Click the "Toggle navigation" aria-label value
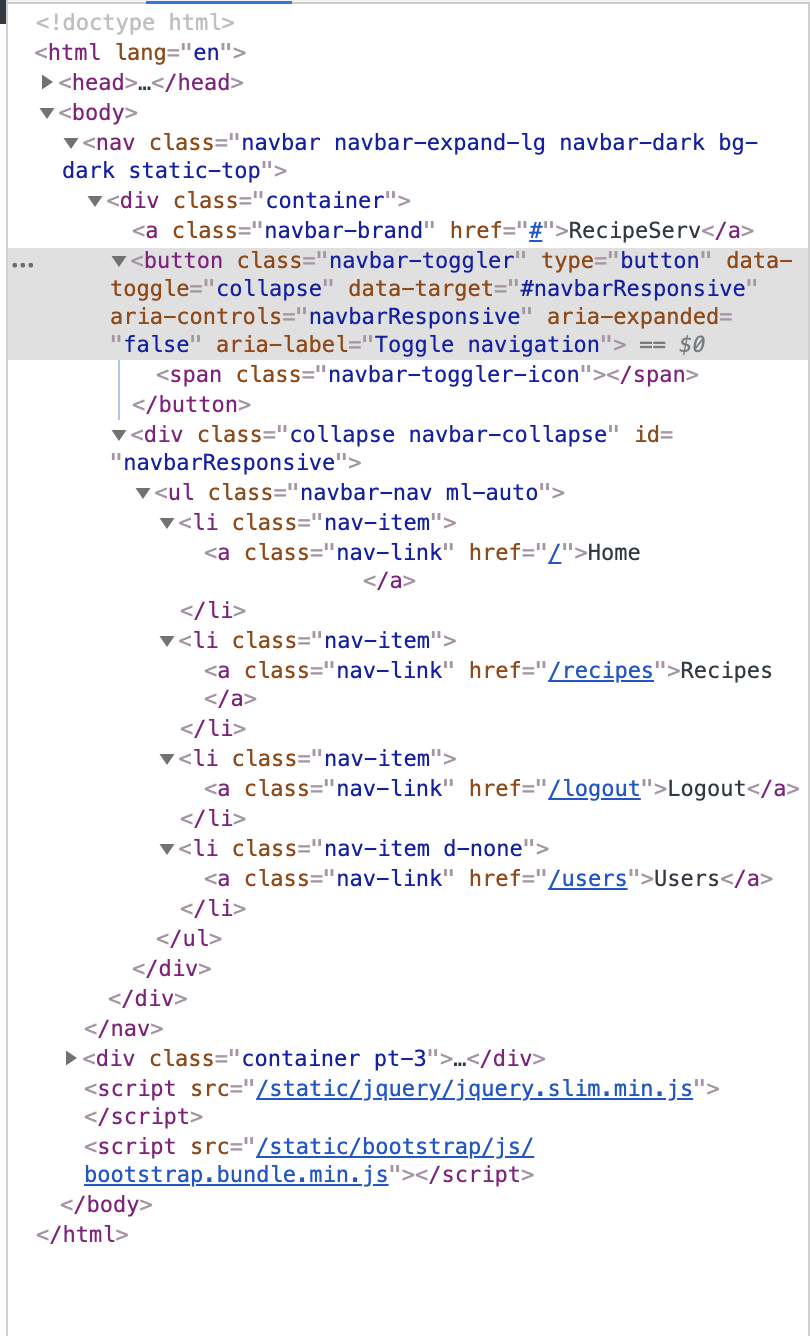 click(x=486, y=345)
